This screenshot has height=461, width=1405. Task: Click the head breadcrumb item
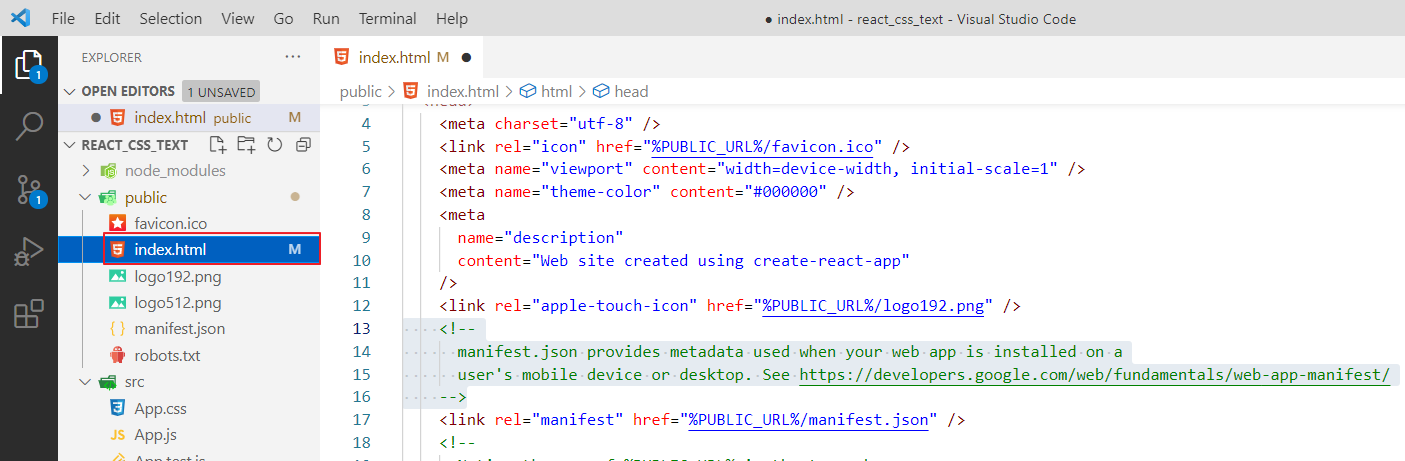coord(631,91)
